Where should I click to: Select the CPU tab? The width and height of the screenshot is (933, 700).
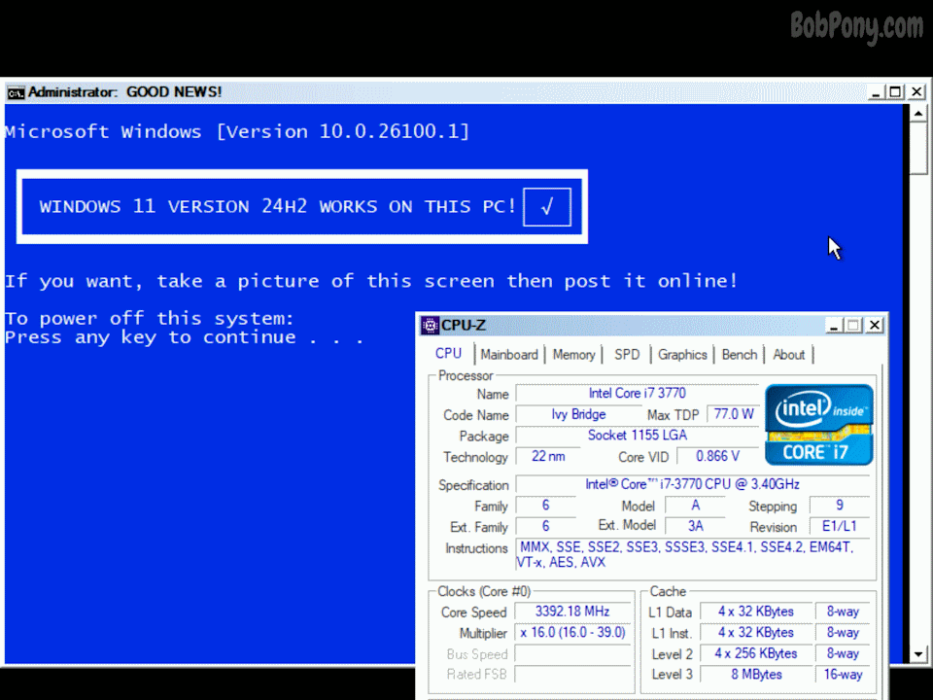(447, 353)
